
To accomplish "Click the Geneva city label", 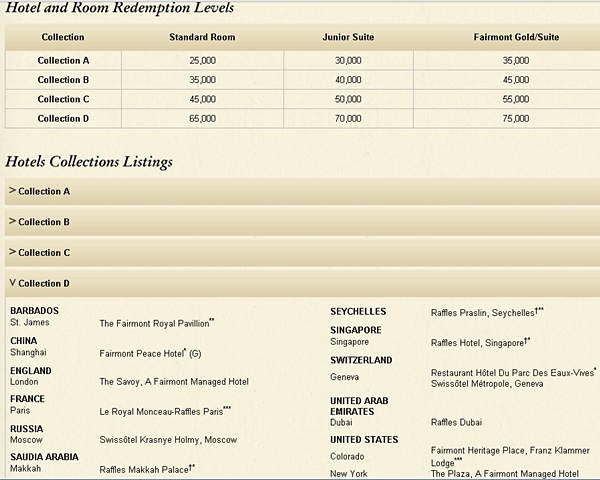I will pos(344,377).
